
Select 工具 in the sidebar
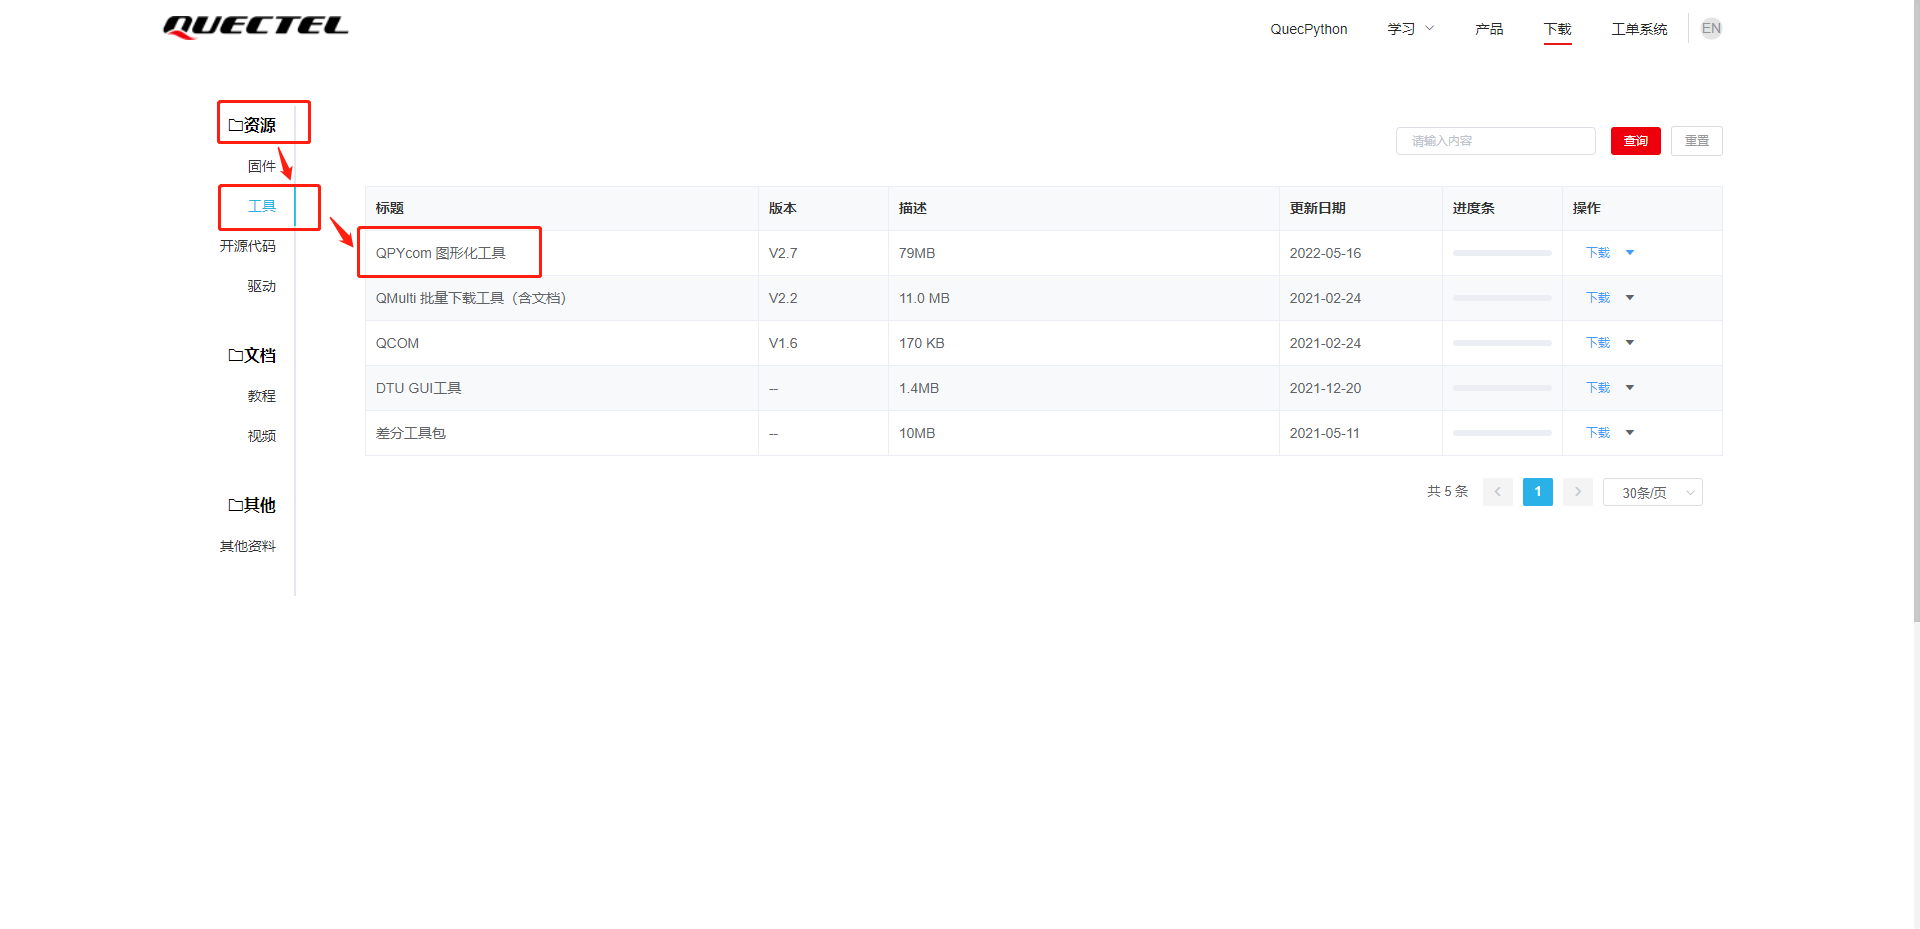point(262,206)
